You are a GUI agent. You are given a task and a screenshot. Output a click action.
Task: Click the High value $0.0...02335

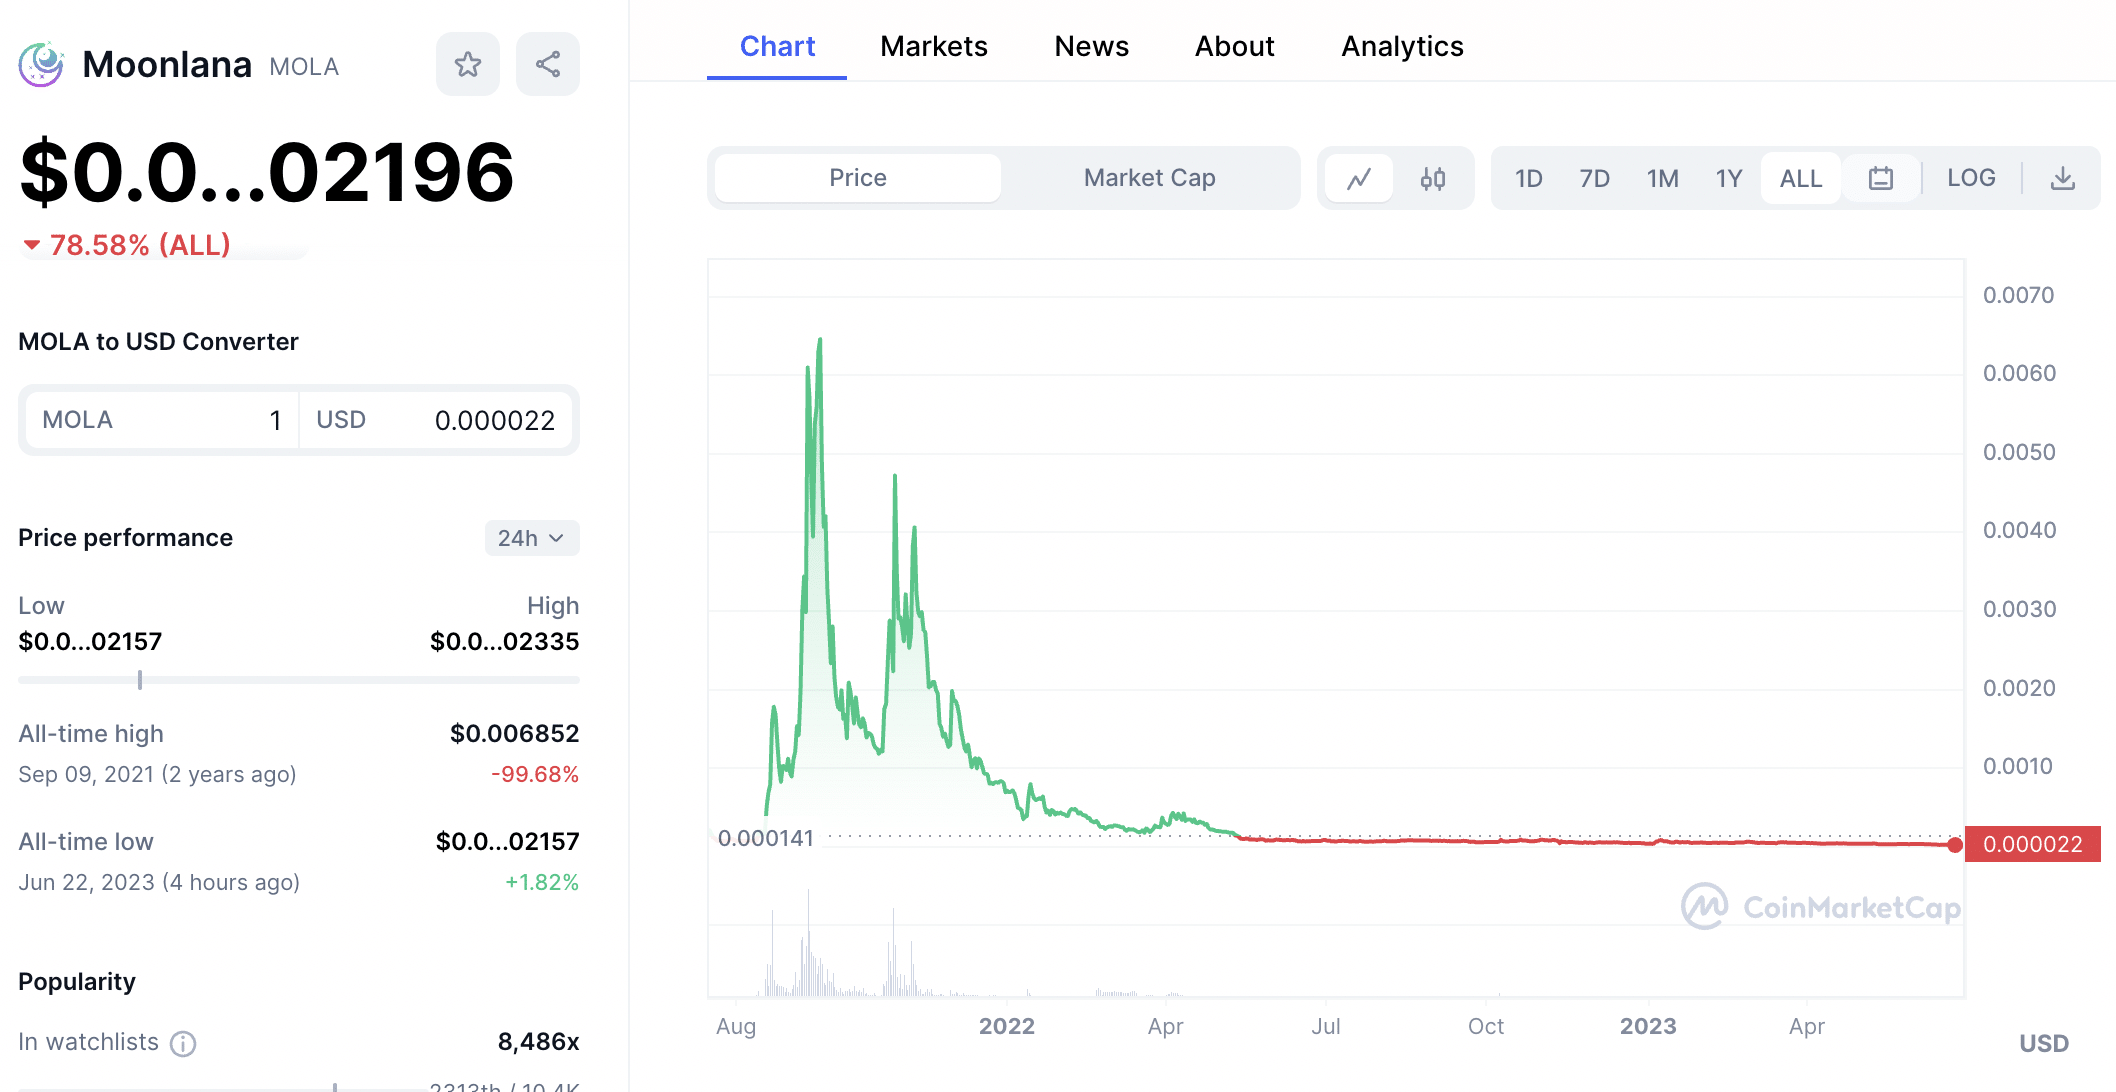click(504, 642)
